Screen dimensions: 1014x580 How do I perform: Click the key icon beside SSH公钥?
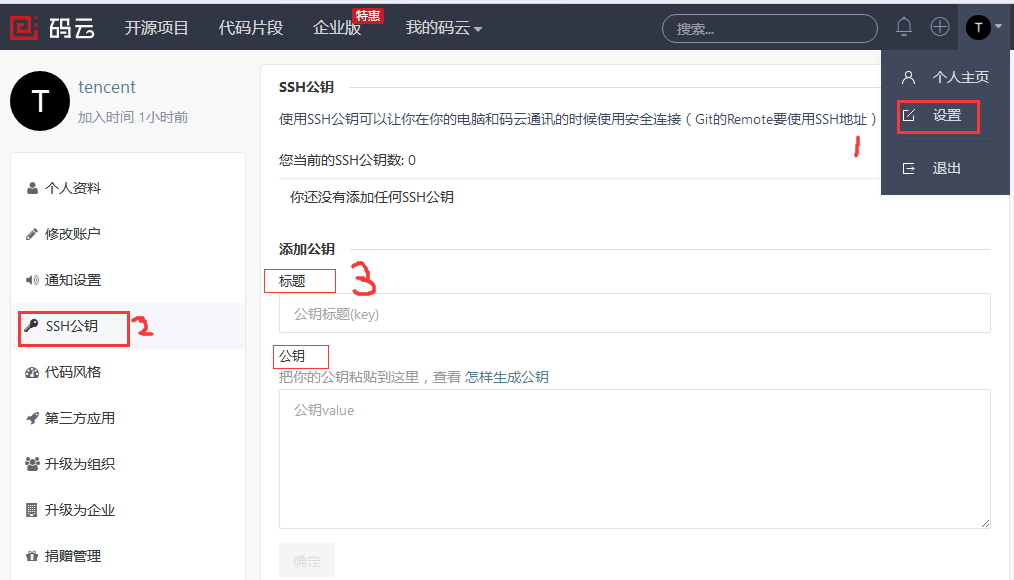click(x=31, y=325)
